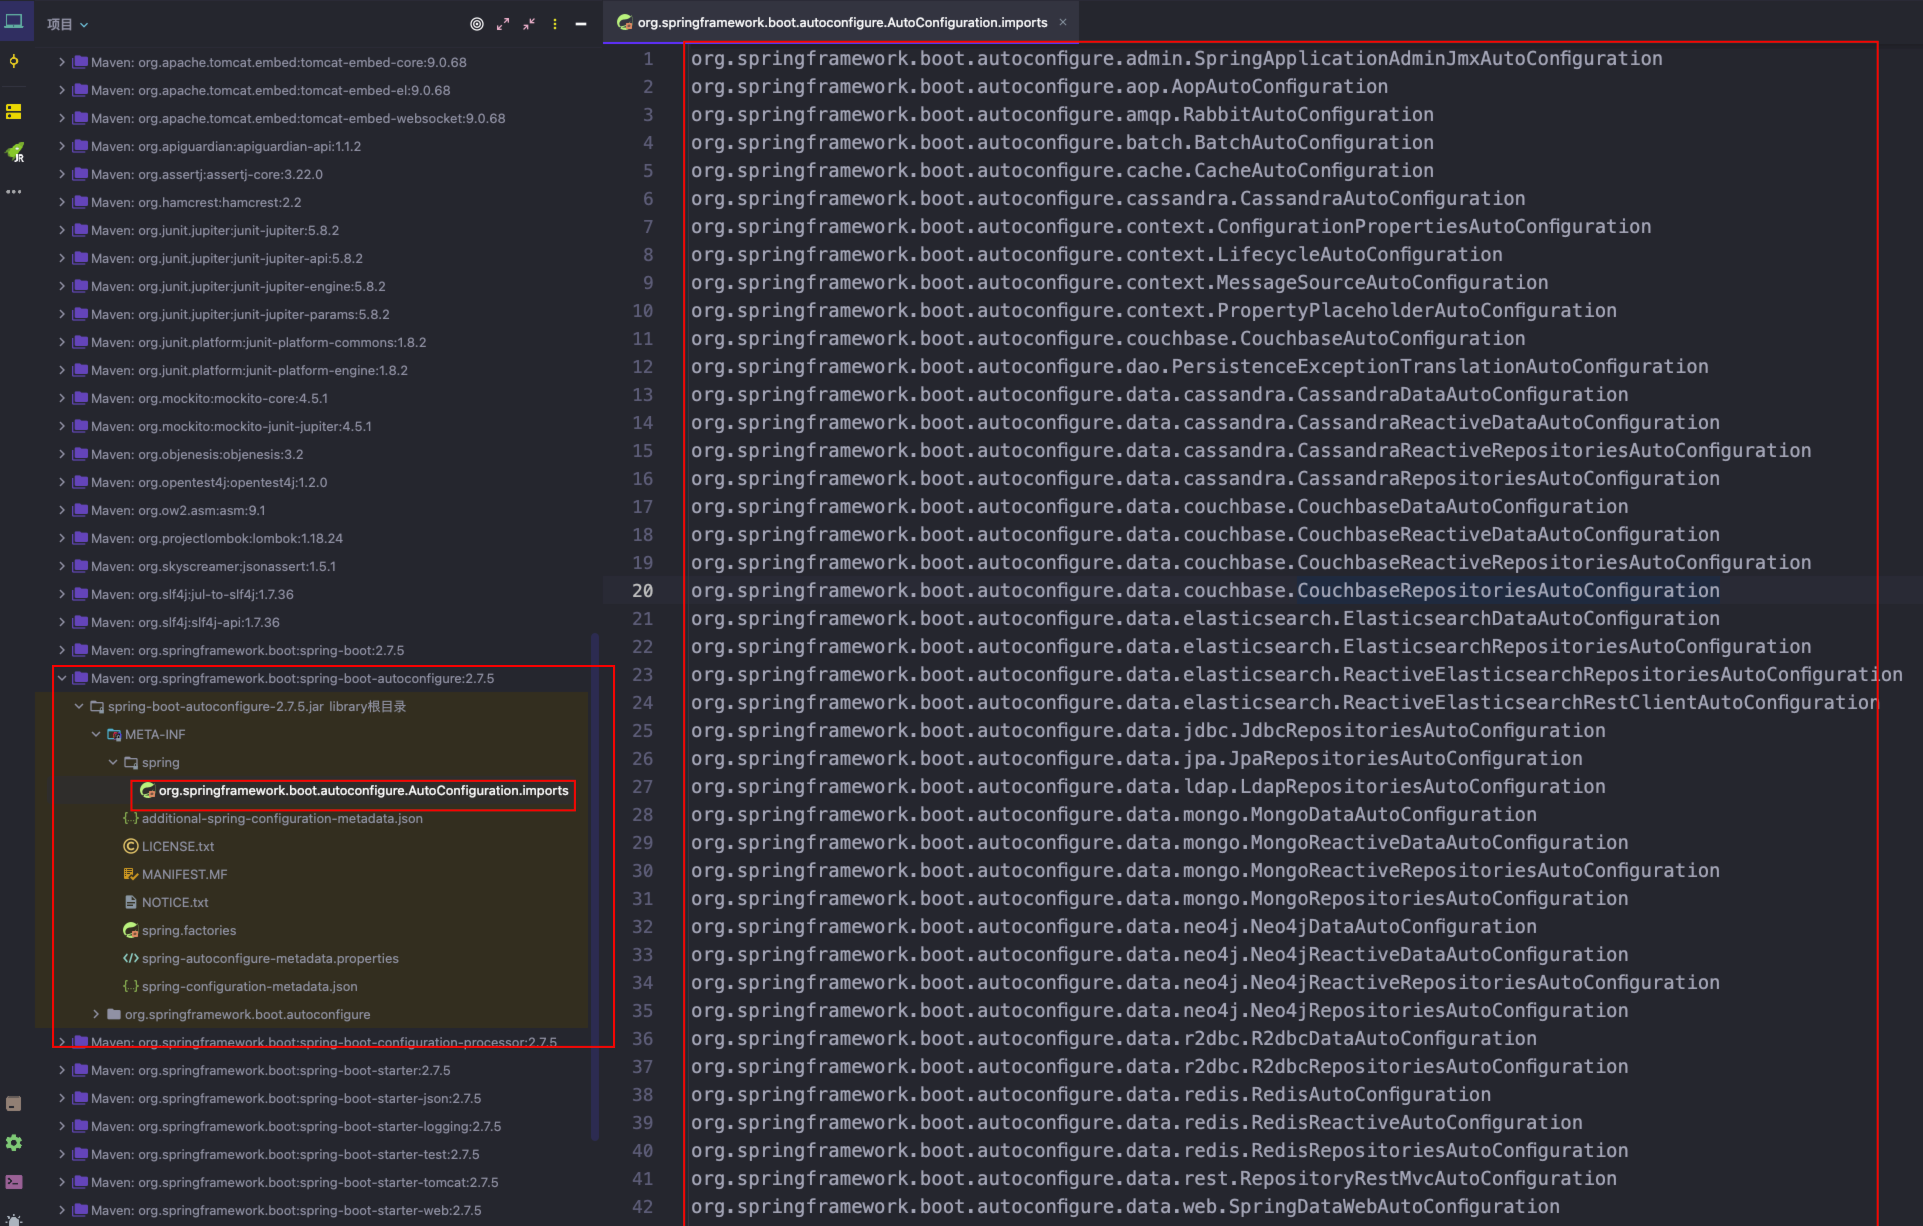Open the Project tool window icon
Viewport: 1923px width, 1226px height.
pyautogui.click(x=14, y=21)
